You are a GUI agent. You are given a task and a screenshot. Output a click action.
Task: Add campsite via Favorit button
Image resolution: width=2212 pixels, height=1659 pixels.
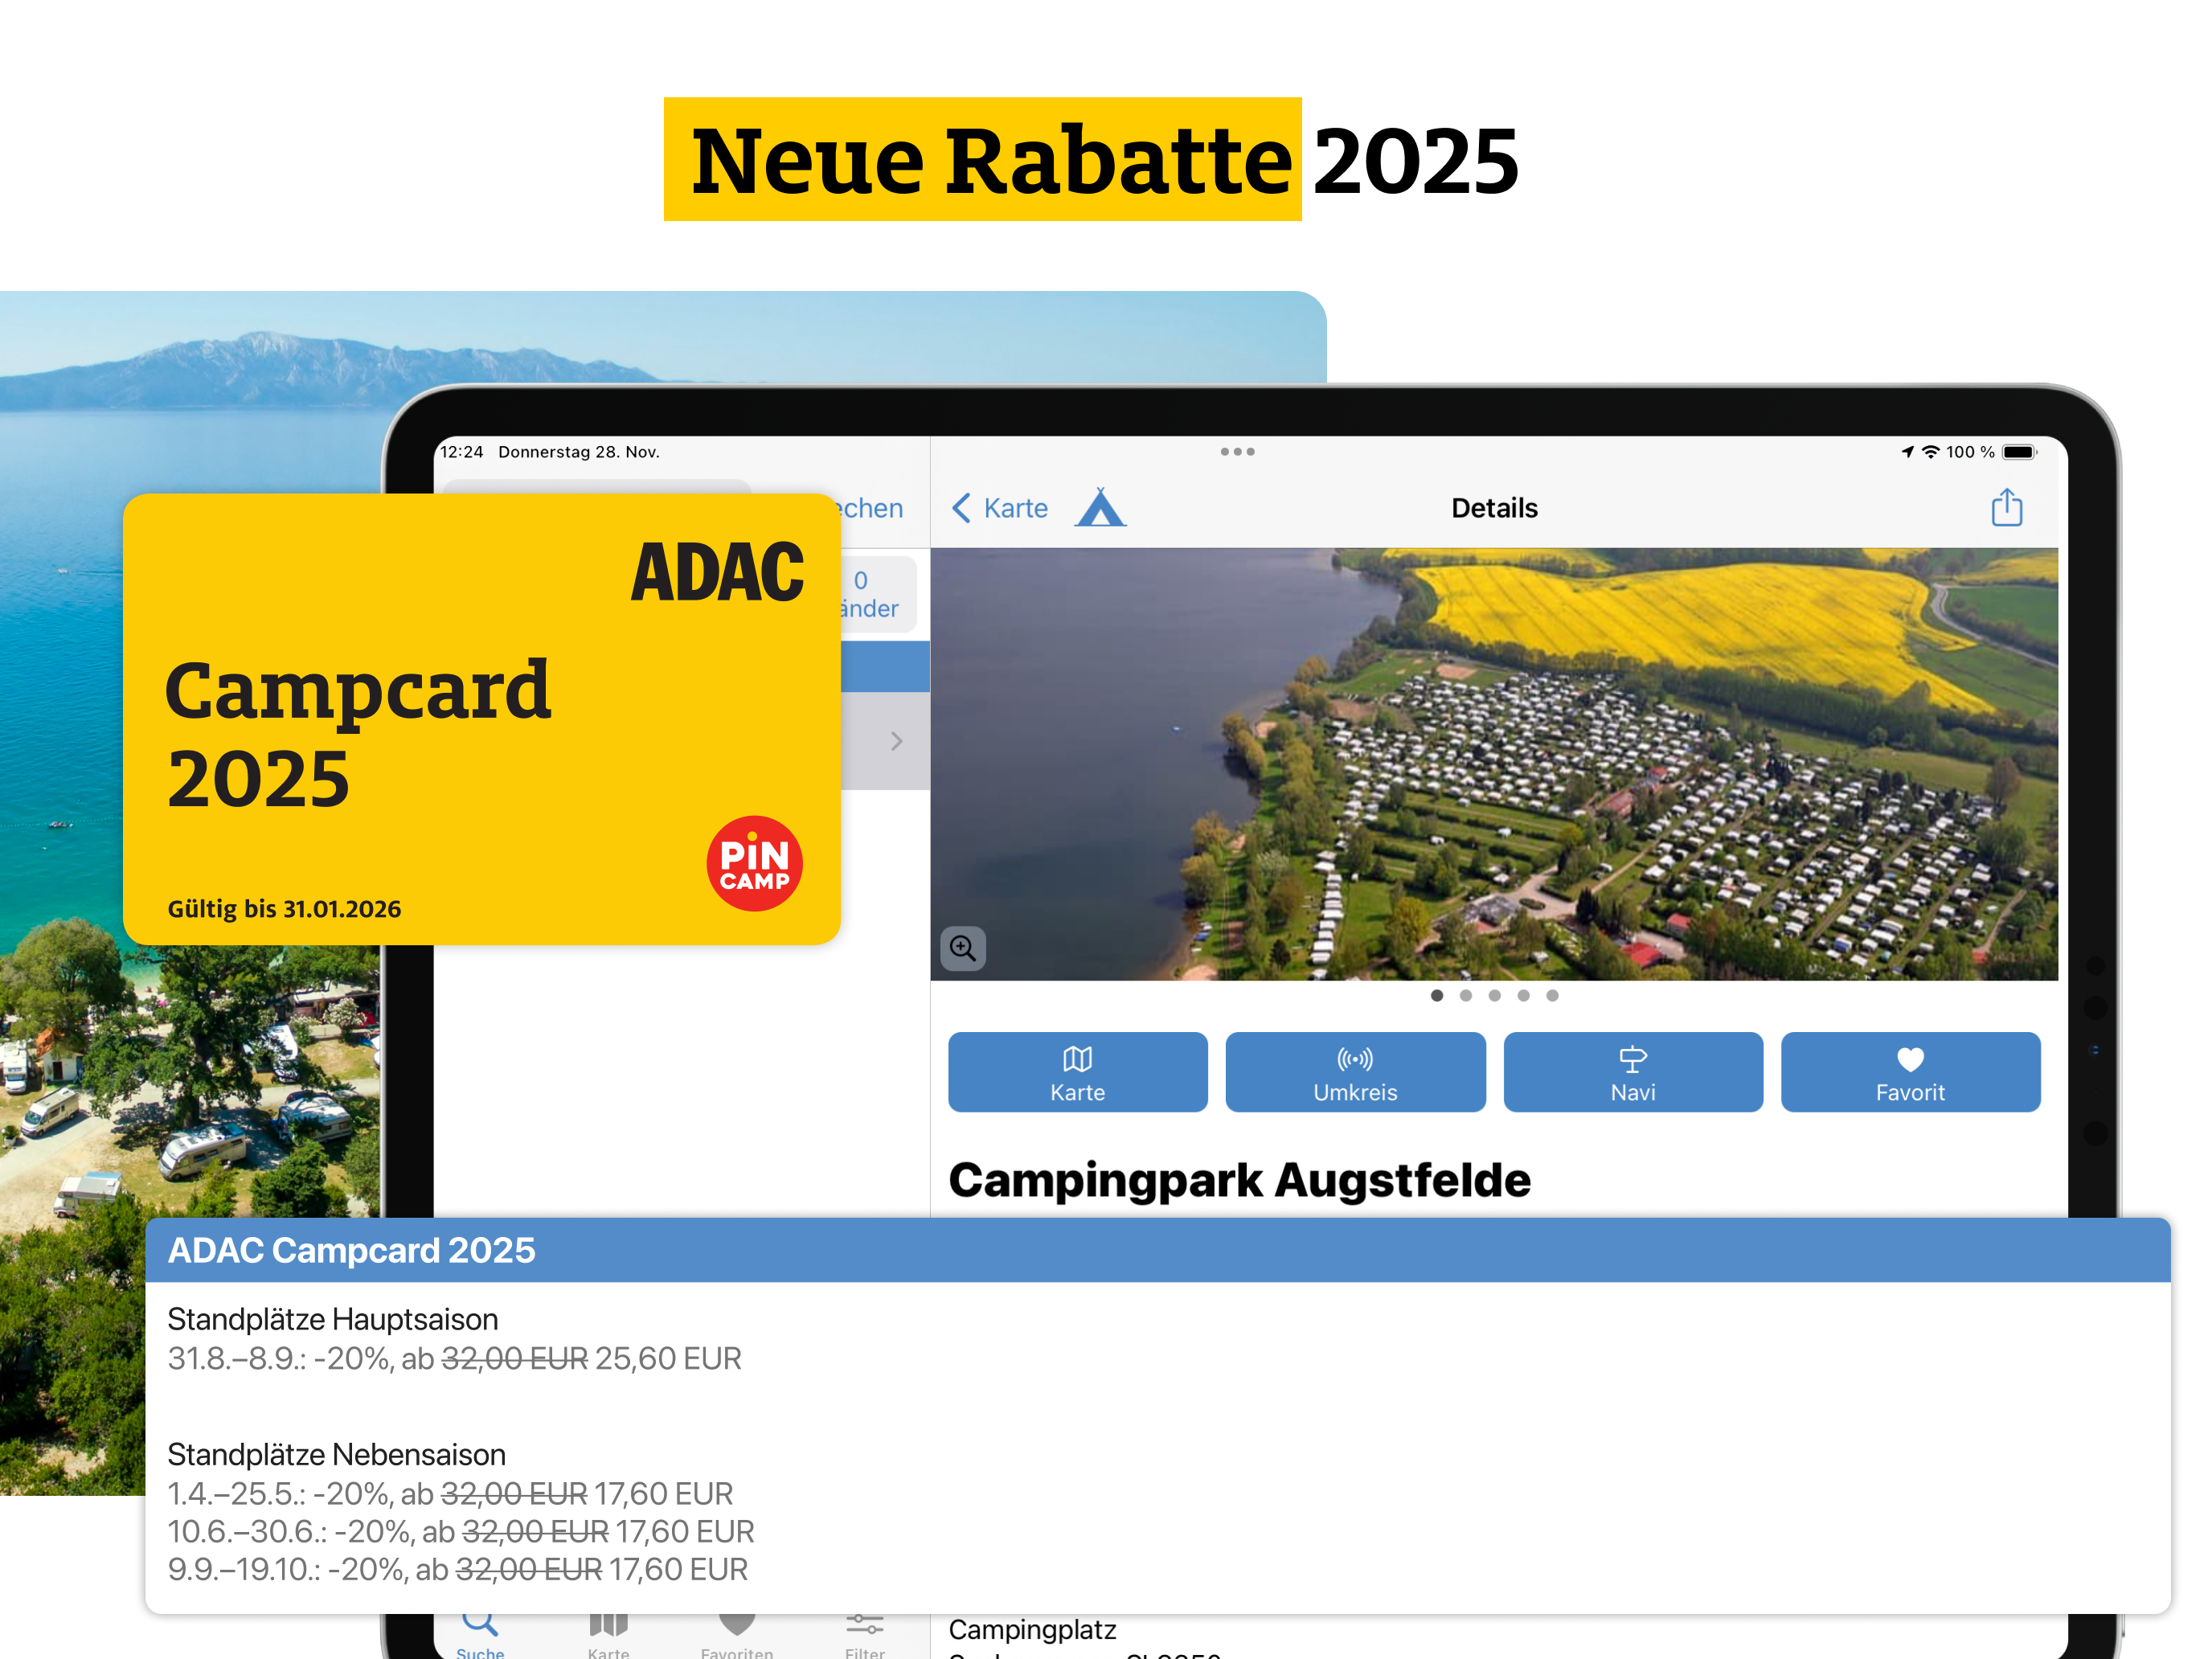pyautogui.click(x=1910, y=1072)
